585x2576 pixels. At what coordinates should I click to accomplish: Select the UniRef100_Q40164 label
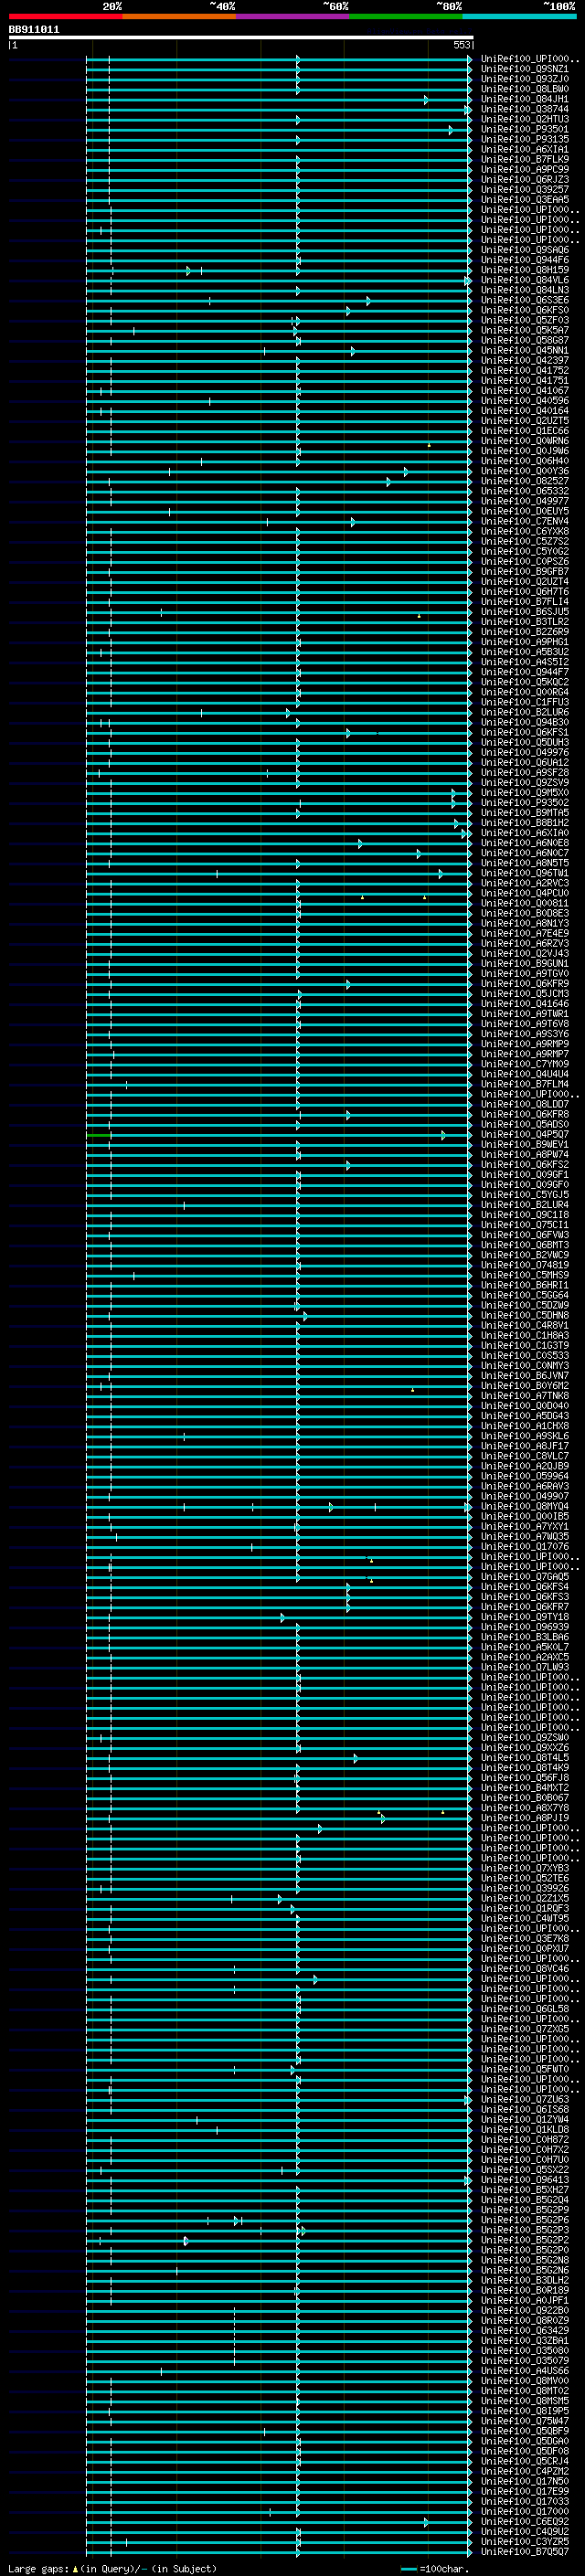525,411
